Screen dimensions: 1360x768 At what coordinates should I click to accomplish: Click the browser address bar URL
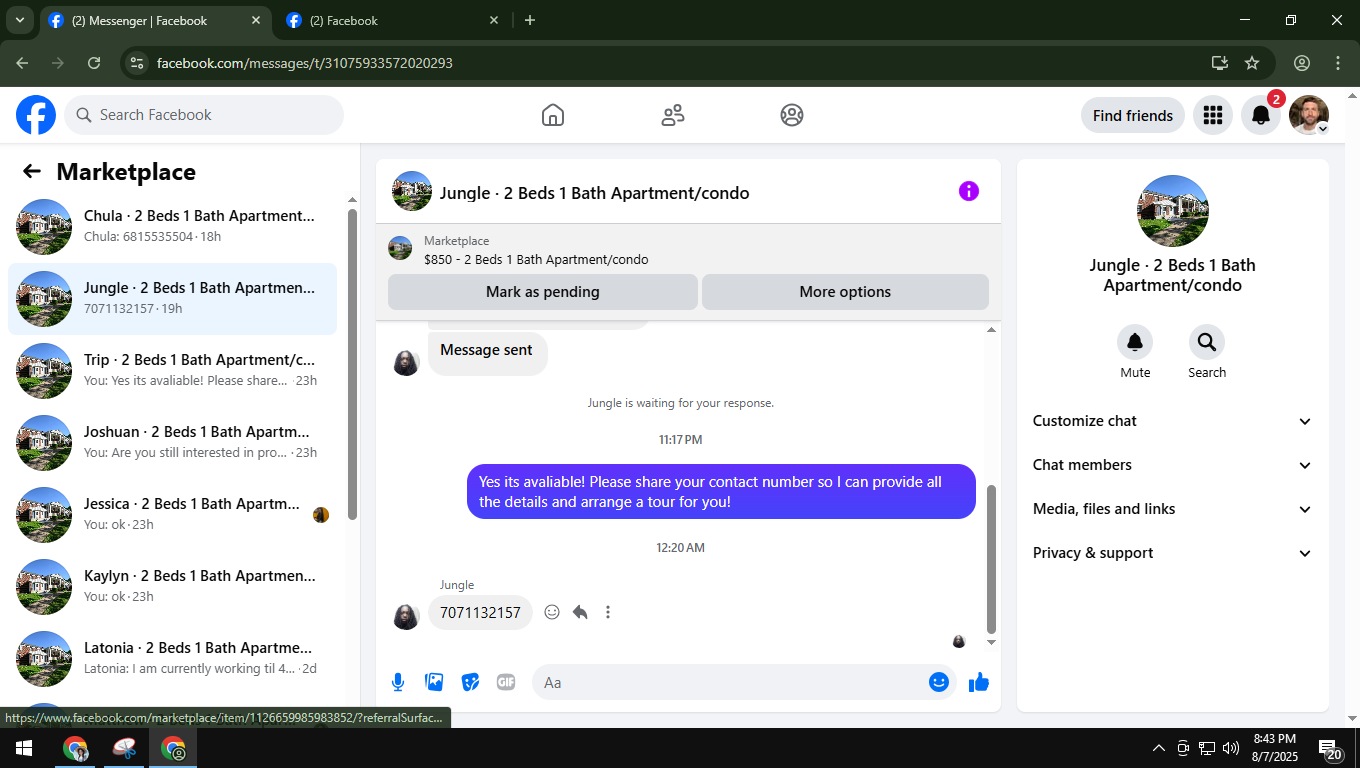pos(305,63)
